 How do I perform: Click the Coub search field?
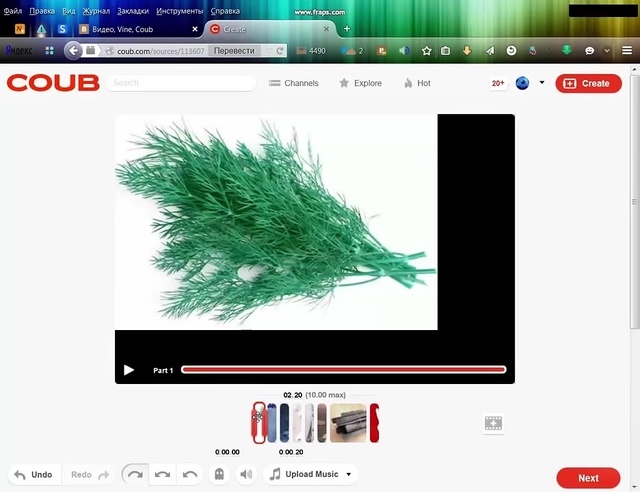click(x=182, y=83)
